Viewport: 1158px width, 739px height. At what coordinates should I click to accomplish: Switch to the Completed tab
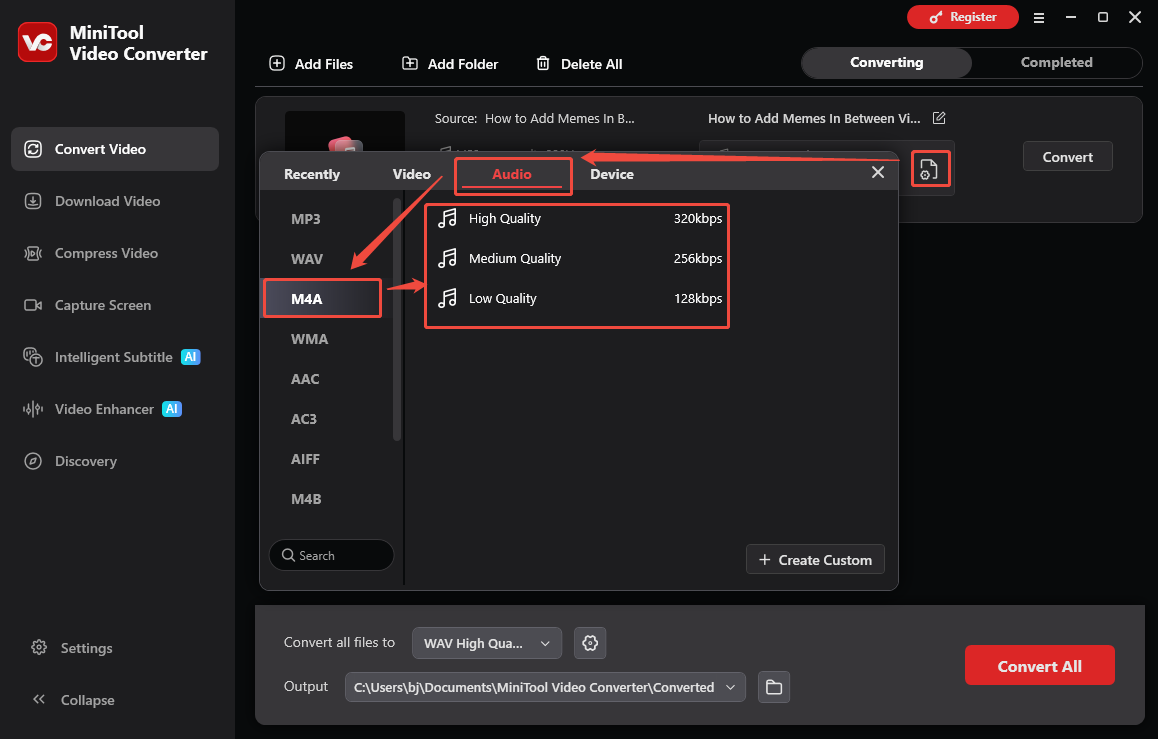pyautogui.click(x=1057, y=63)
